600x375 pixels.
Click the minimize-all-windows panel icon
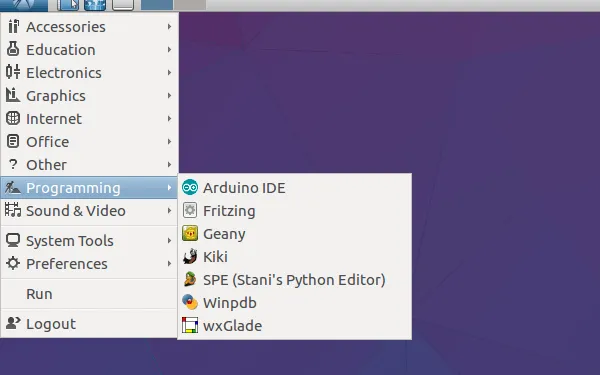pyautogui.click(x=123, y=5)
